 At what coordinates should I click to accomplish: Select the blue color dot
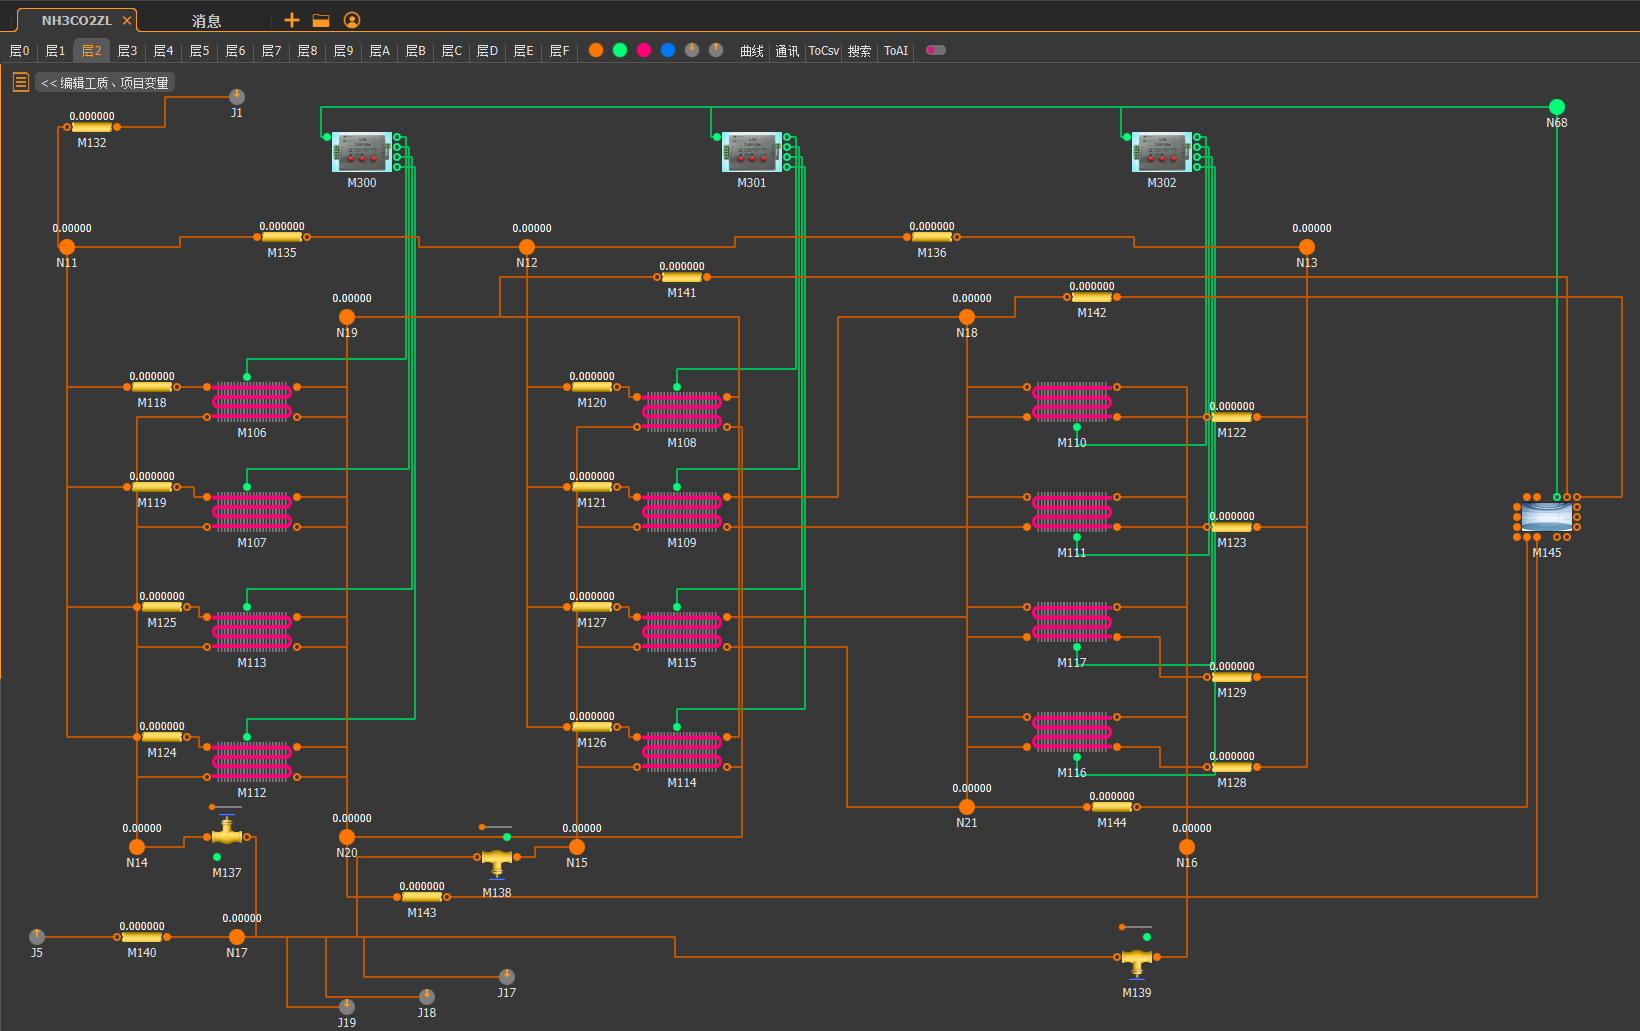point(668,50)
